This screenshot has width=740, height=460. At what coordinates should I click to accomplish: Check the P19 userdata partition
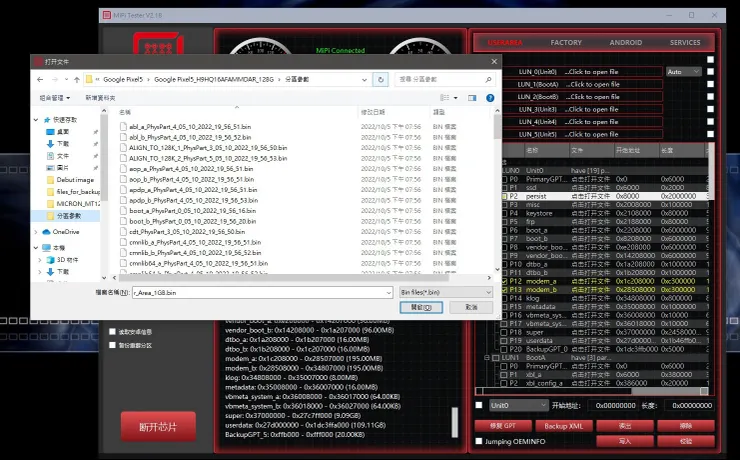[x=505, y=341]
